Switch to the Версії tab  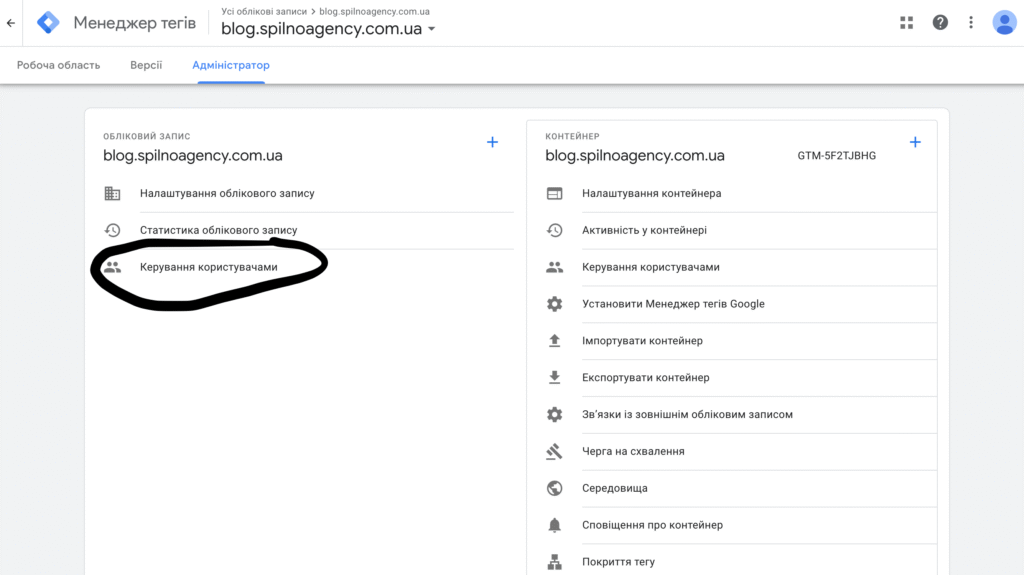click(146, 65)
